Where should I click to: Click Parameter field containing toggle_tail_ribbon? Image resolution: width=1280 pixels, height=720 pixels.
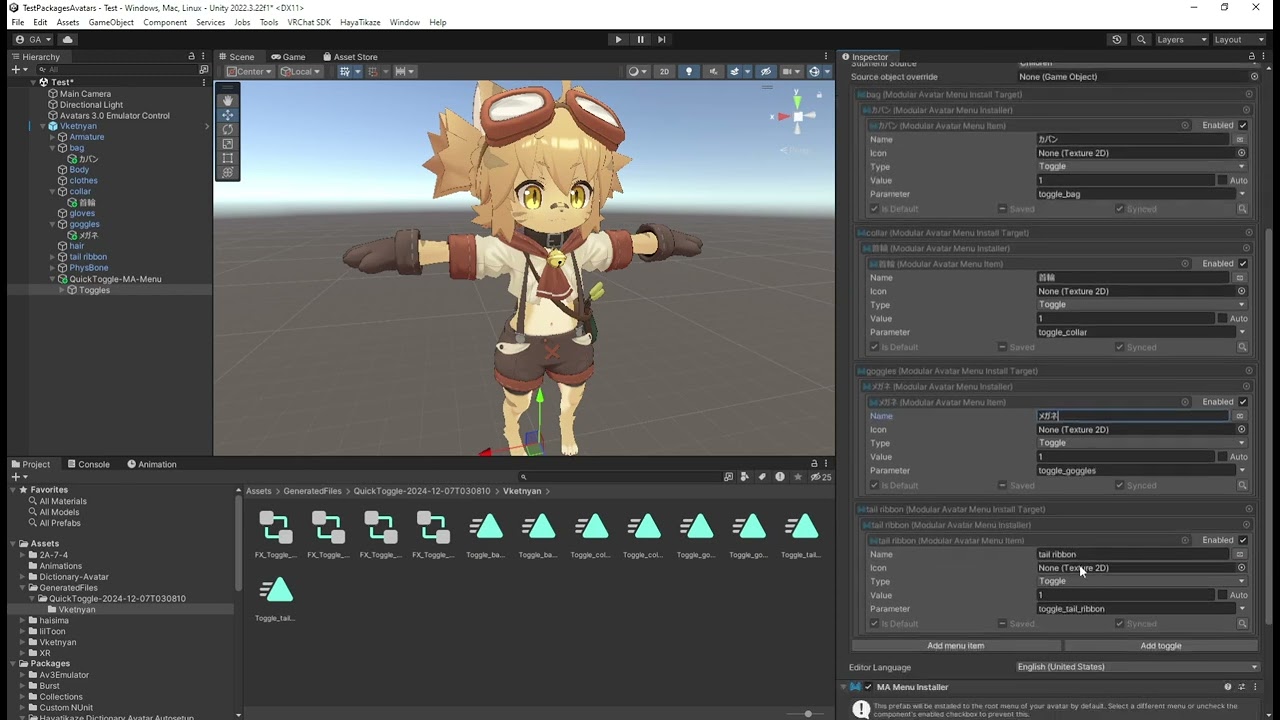tap(1135, 609)
